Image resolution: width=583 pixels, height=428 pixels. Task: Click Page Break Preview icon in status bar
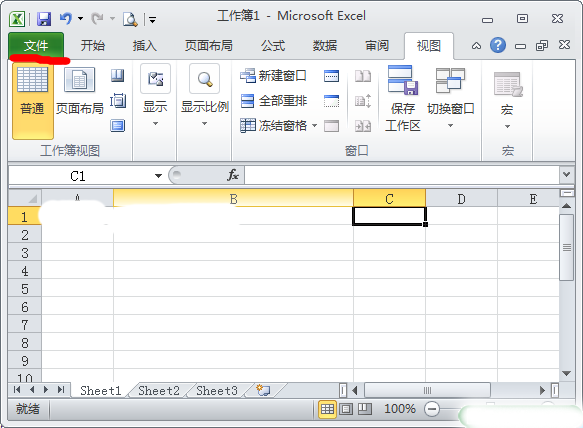click(x=365, y=409)
